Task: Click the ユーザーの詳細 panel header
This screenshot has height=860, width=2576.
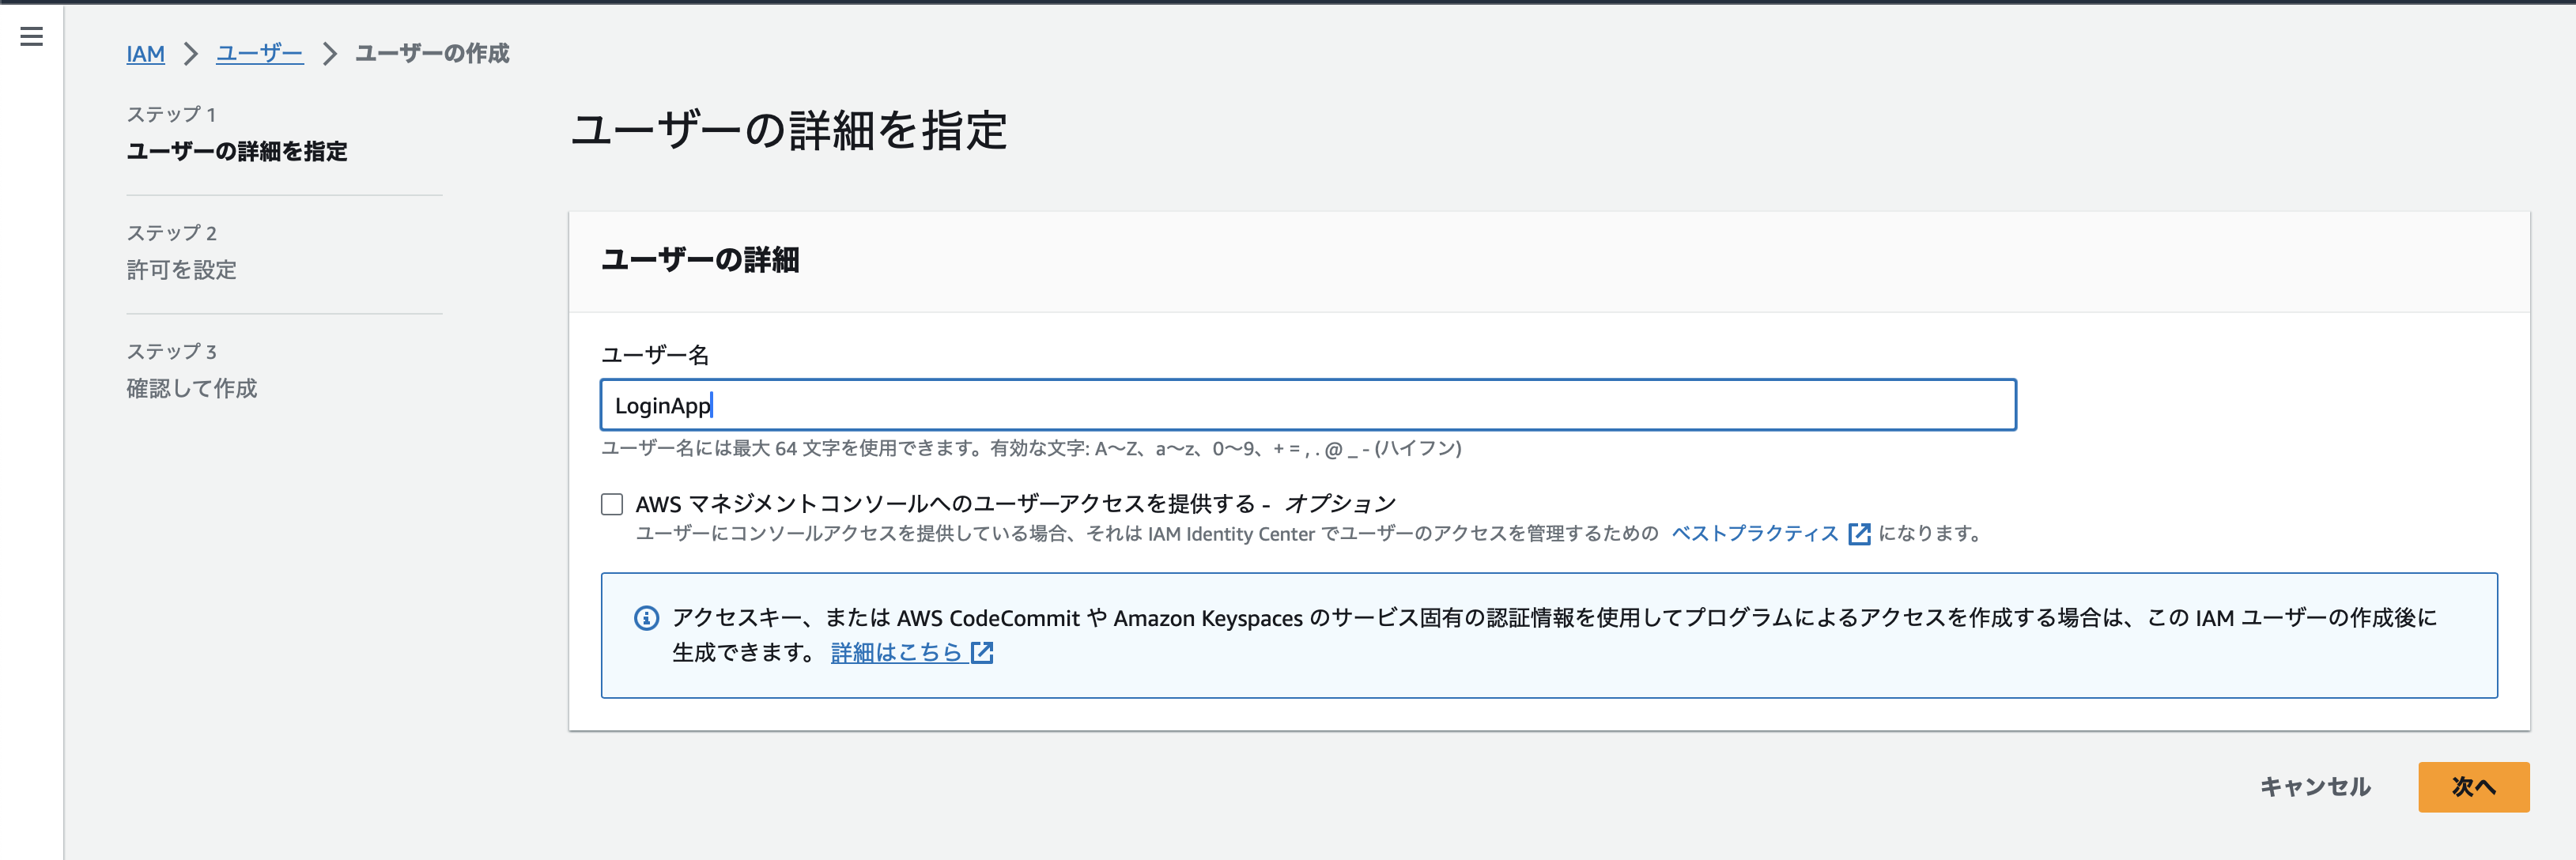Action: click(x=699, y=260)
